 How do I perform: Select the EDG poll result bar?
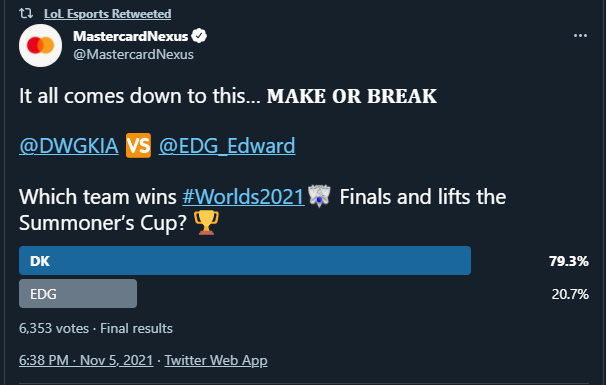click(78, 294)
